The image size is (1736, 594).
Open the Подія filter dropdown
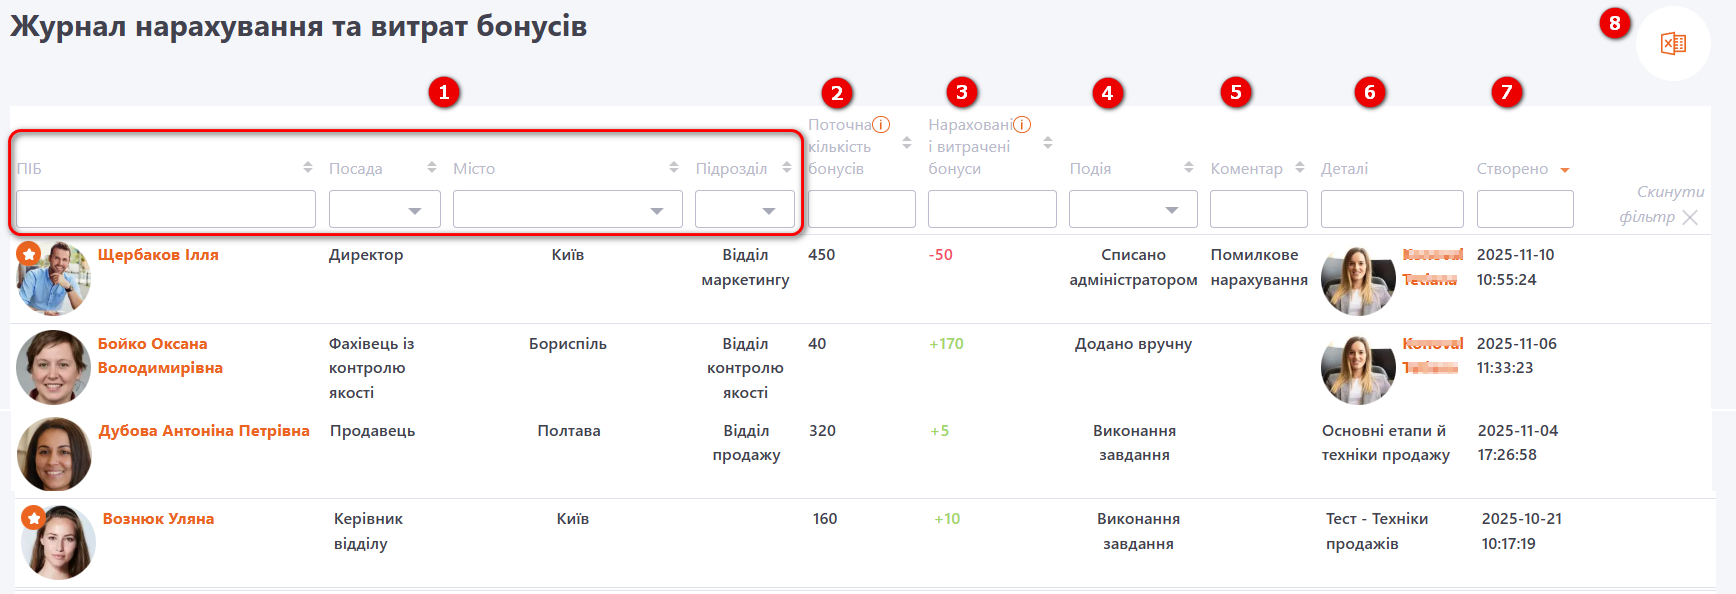click(1125, 210)
